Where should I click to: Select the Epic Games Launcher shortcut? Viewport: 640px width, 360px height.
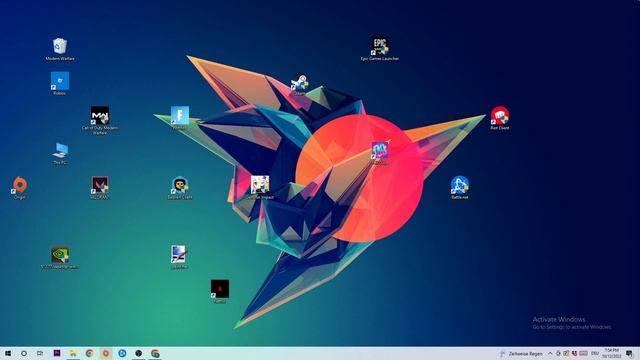click(x=380, y=49)
